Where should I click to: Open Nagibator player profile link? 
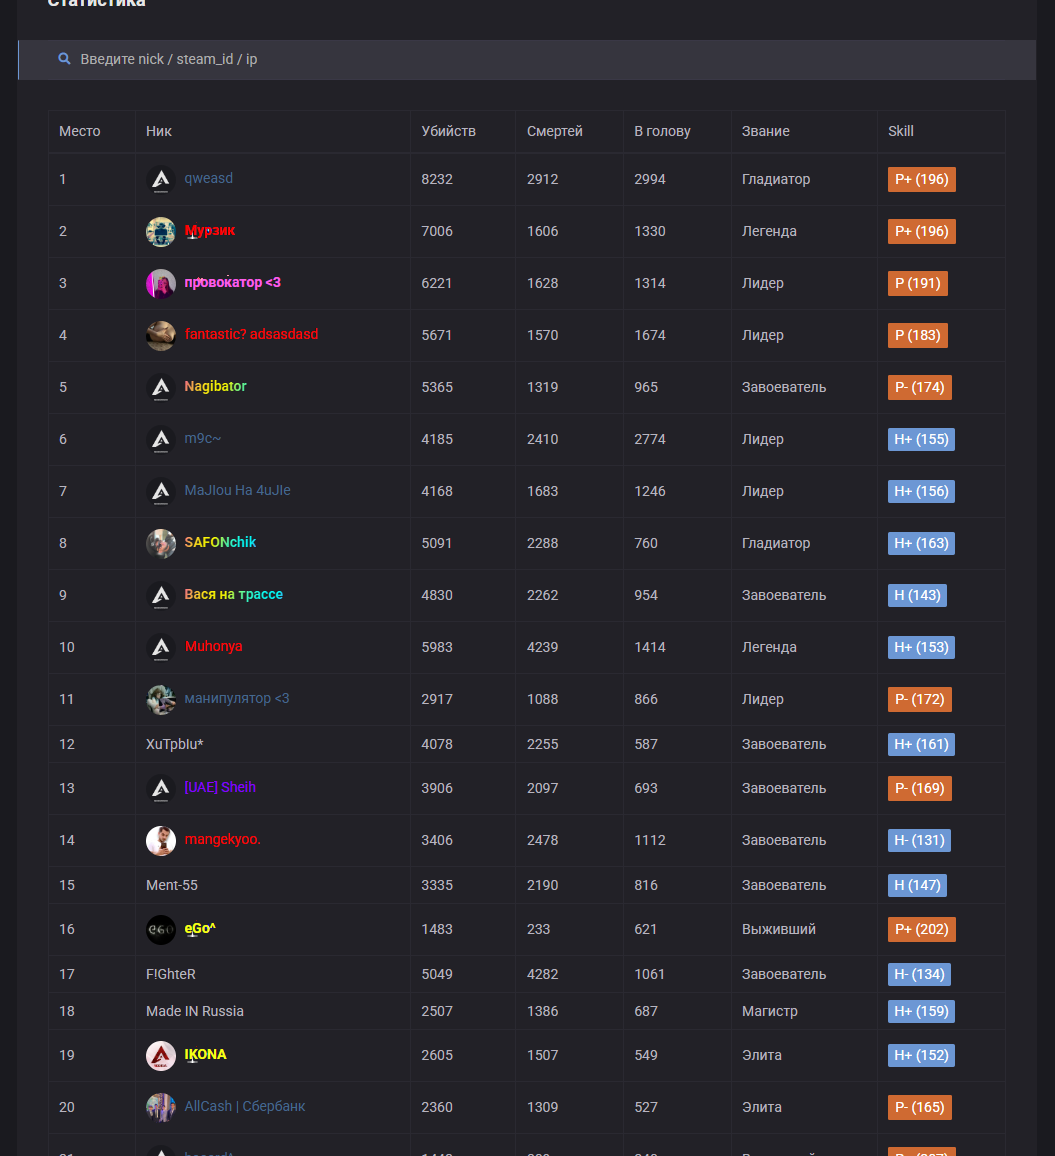pyautogui.click(x=215, y=387)
